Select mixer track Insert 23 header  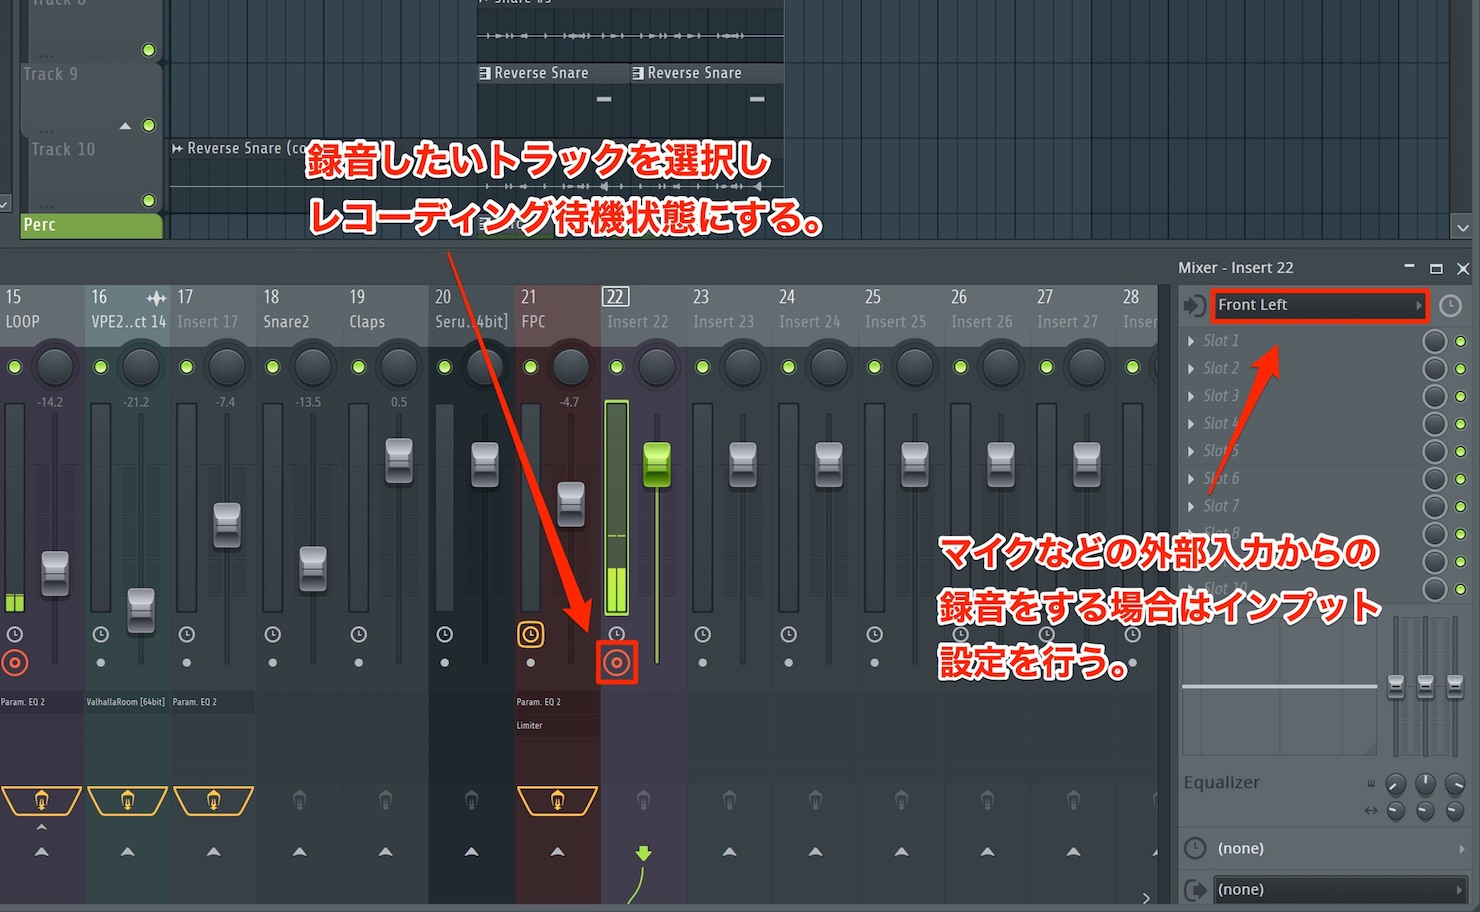coord(730,309)
